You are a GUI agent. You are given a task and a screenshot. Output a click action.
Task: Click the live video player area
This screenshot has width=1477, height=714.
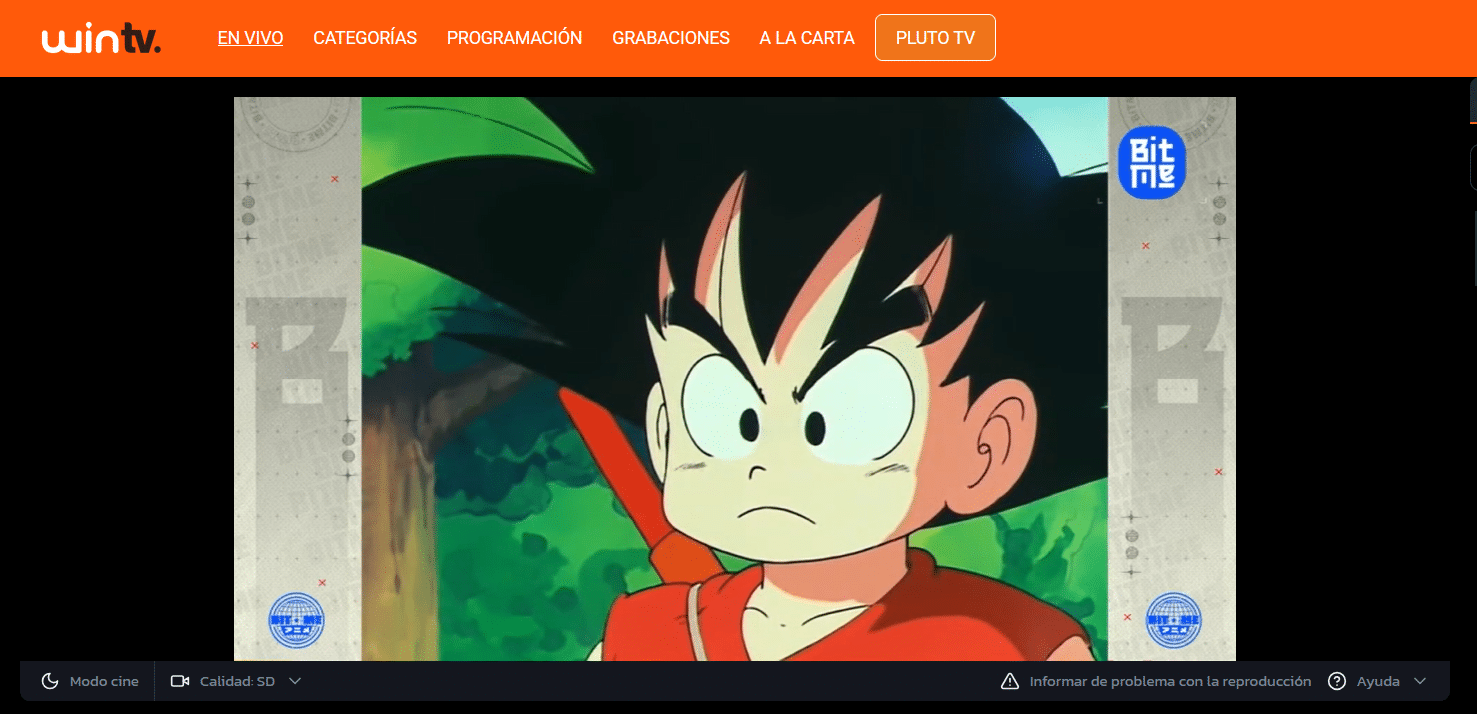point(735,379)
